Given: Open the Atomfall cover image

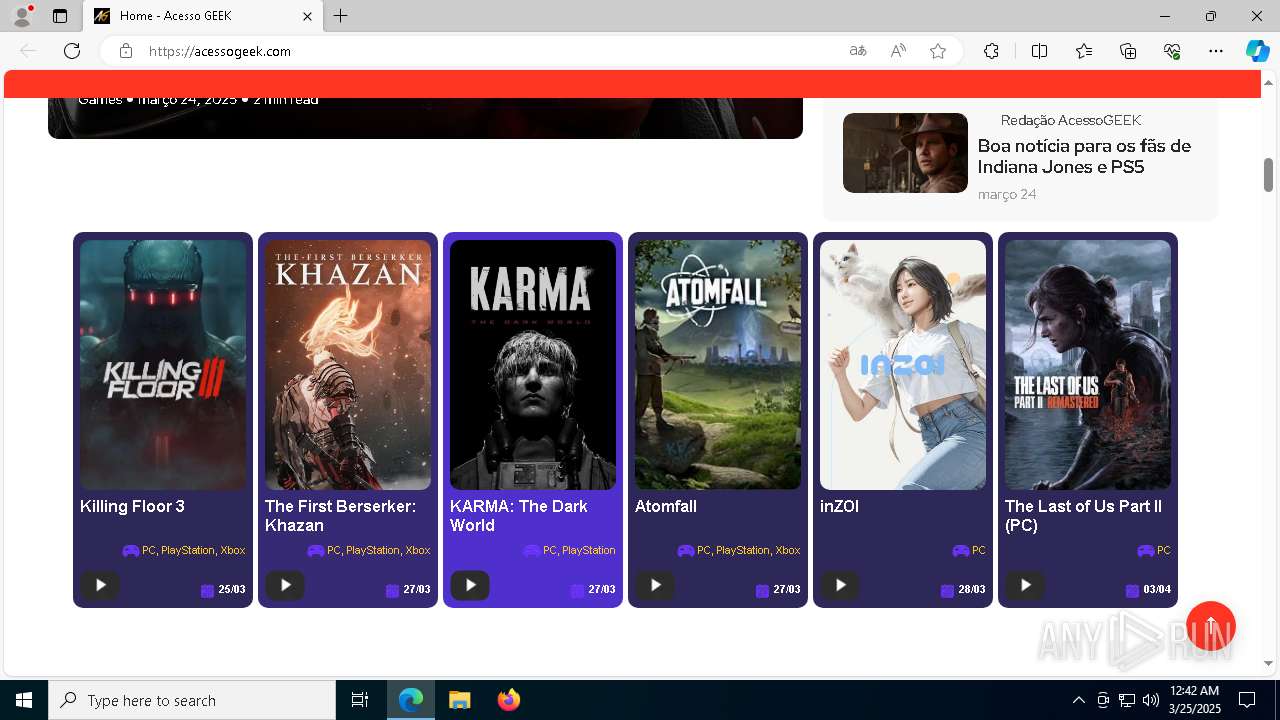Looking at the screenshot, I should (718, 365).
